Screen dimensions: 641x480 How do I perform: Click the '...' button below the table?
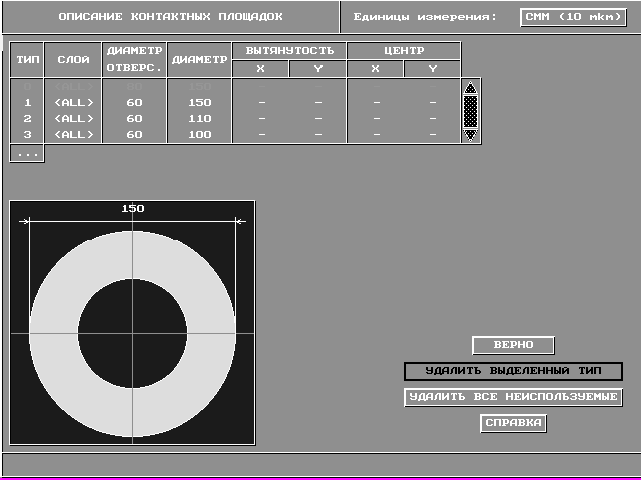pyautogui.click(x=27, y=154)
